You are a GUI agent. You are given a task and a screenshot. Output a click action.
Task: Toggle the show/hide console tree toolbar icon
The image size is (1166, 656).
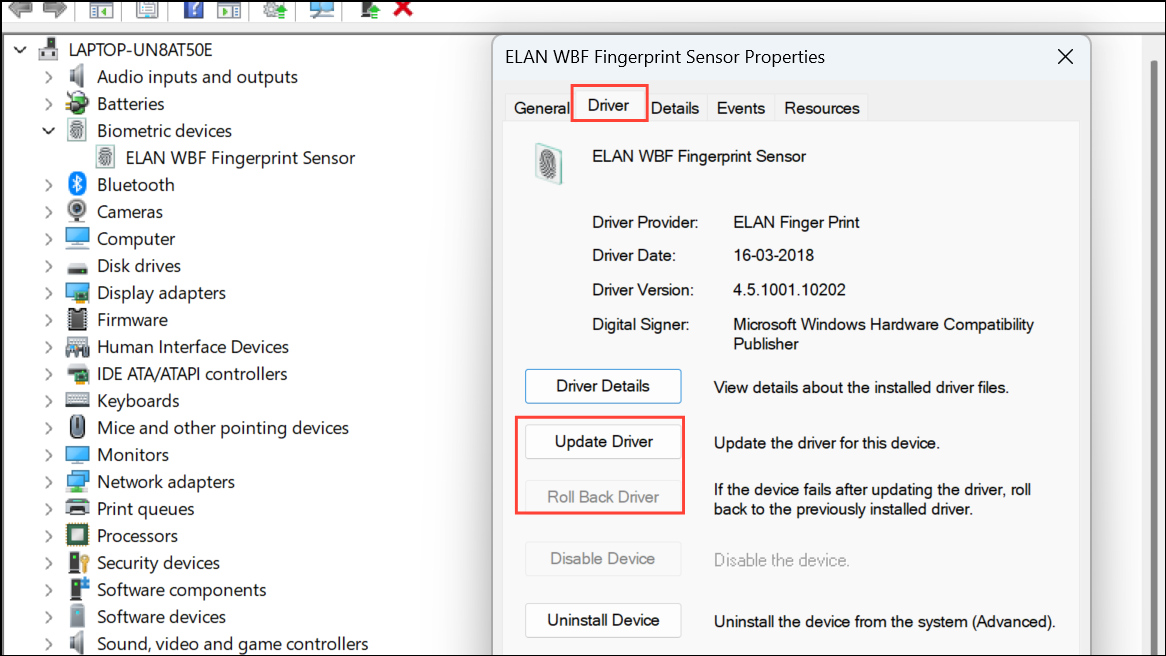(x=100, y=10)
